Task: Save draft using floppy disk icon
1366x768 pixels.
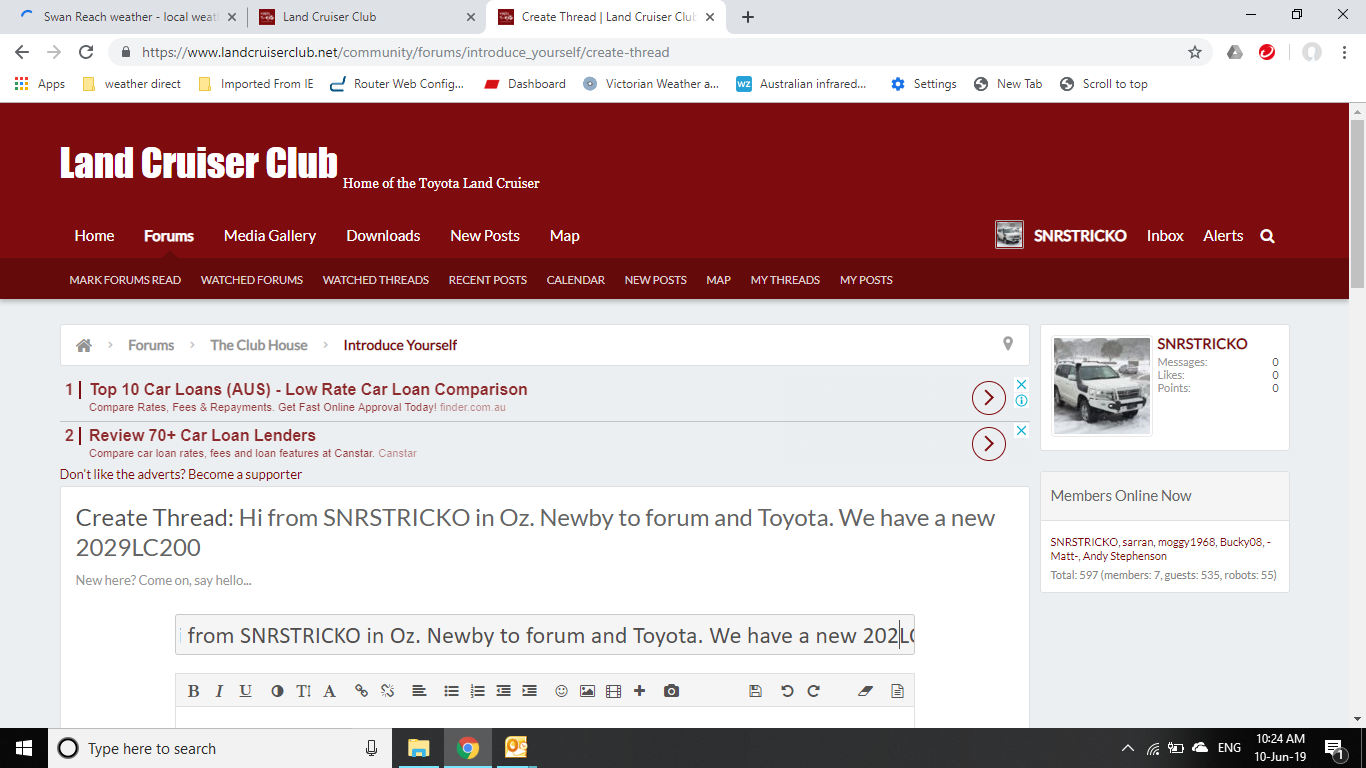Action: 755,691
